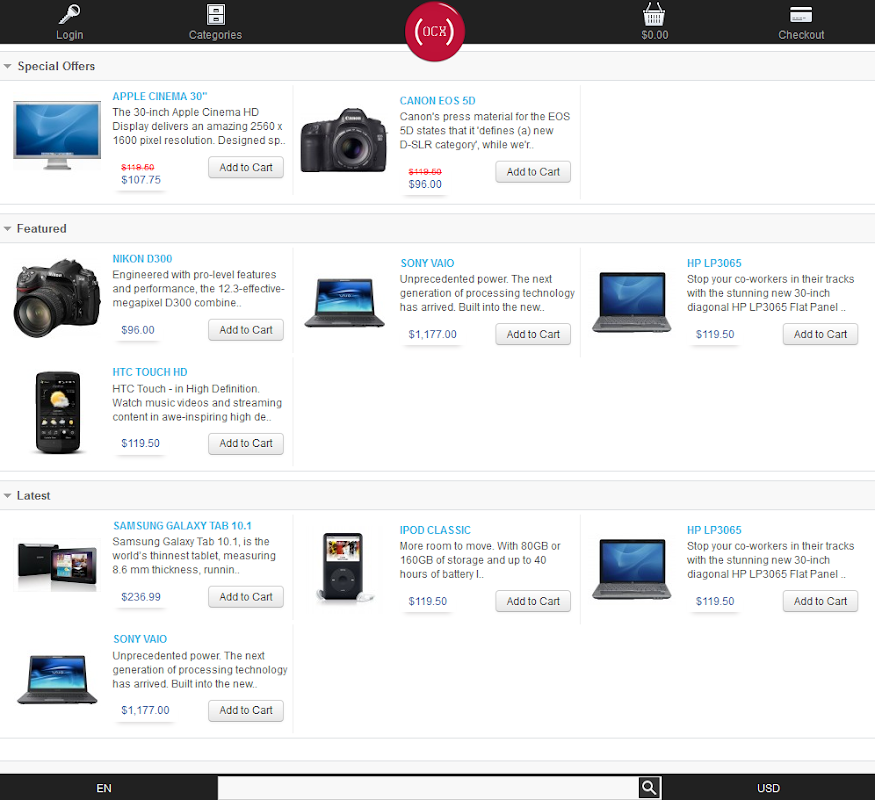Screen dimensions: 875x800
Task: Click the iPod Classic price $119.50
Action: point(427,601)
